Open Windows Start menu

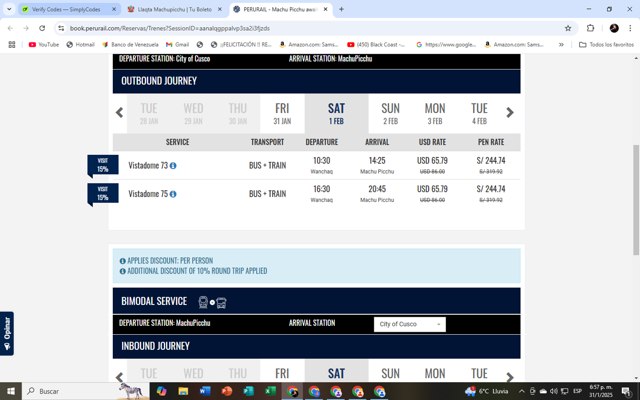coord(11,391)
